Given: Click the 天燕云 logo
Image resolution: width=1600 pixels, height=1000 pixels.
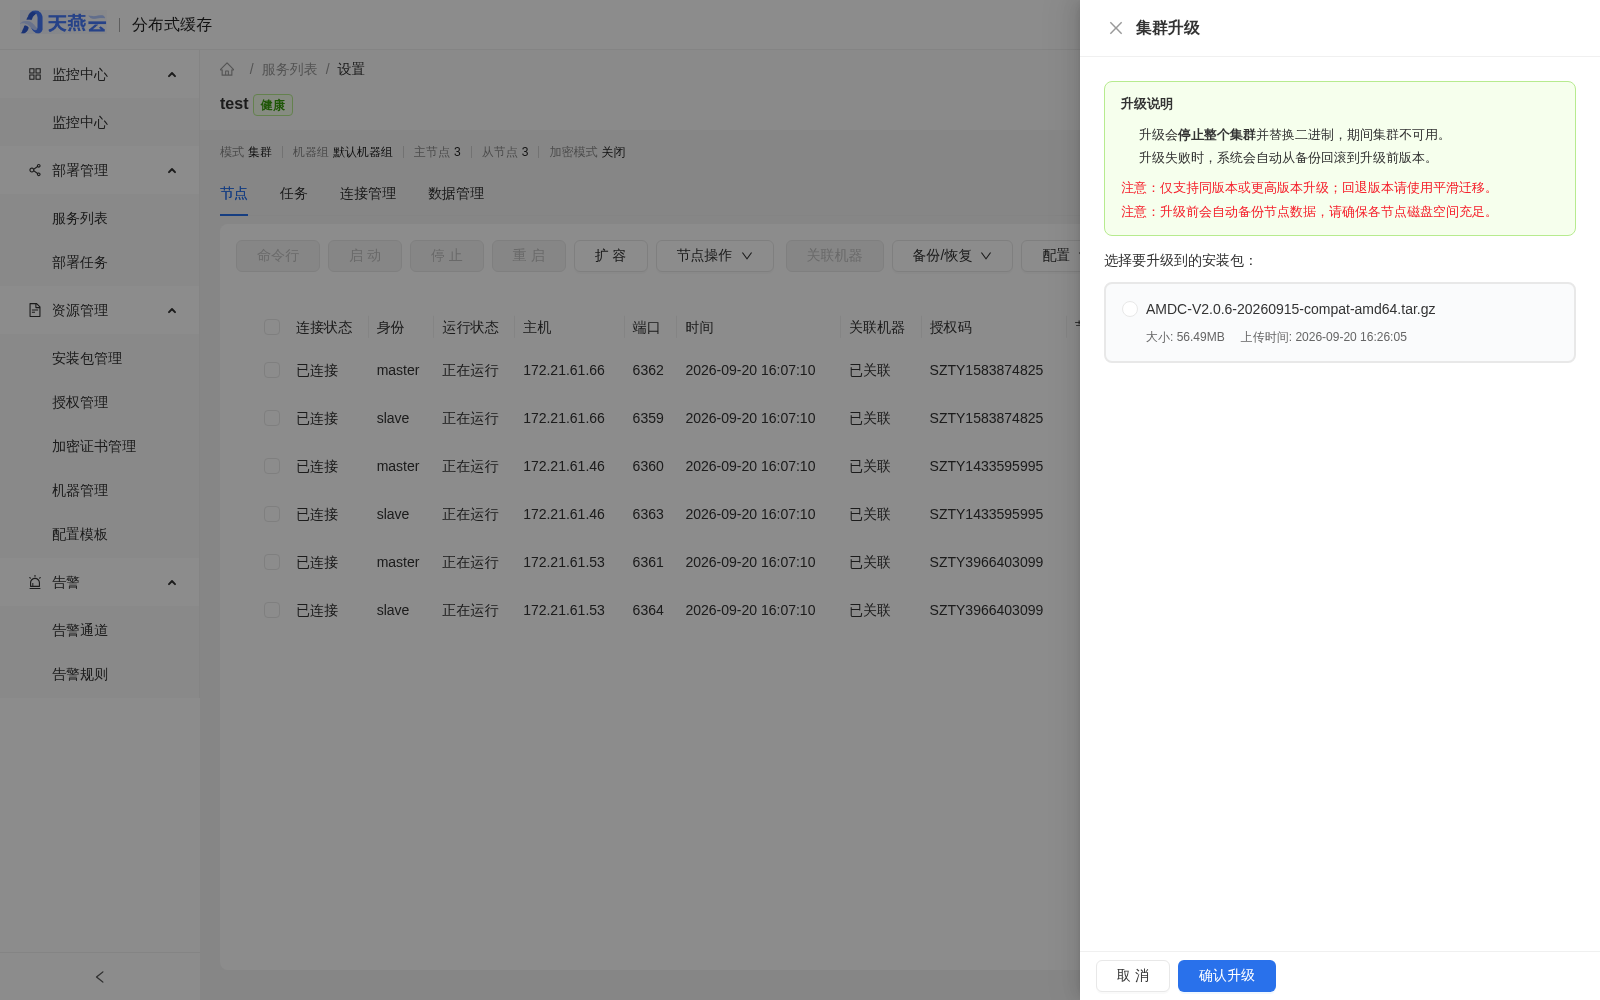Looking at the screenshot, I should click(63, 23).
